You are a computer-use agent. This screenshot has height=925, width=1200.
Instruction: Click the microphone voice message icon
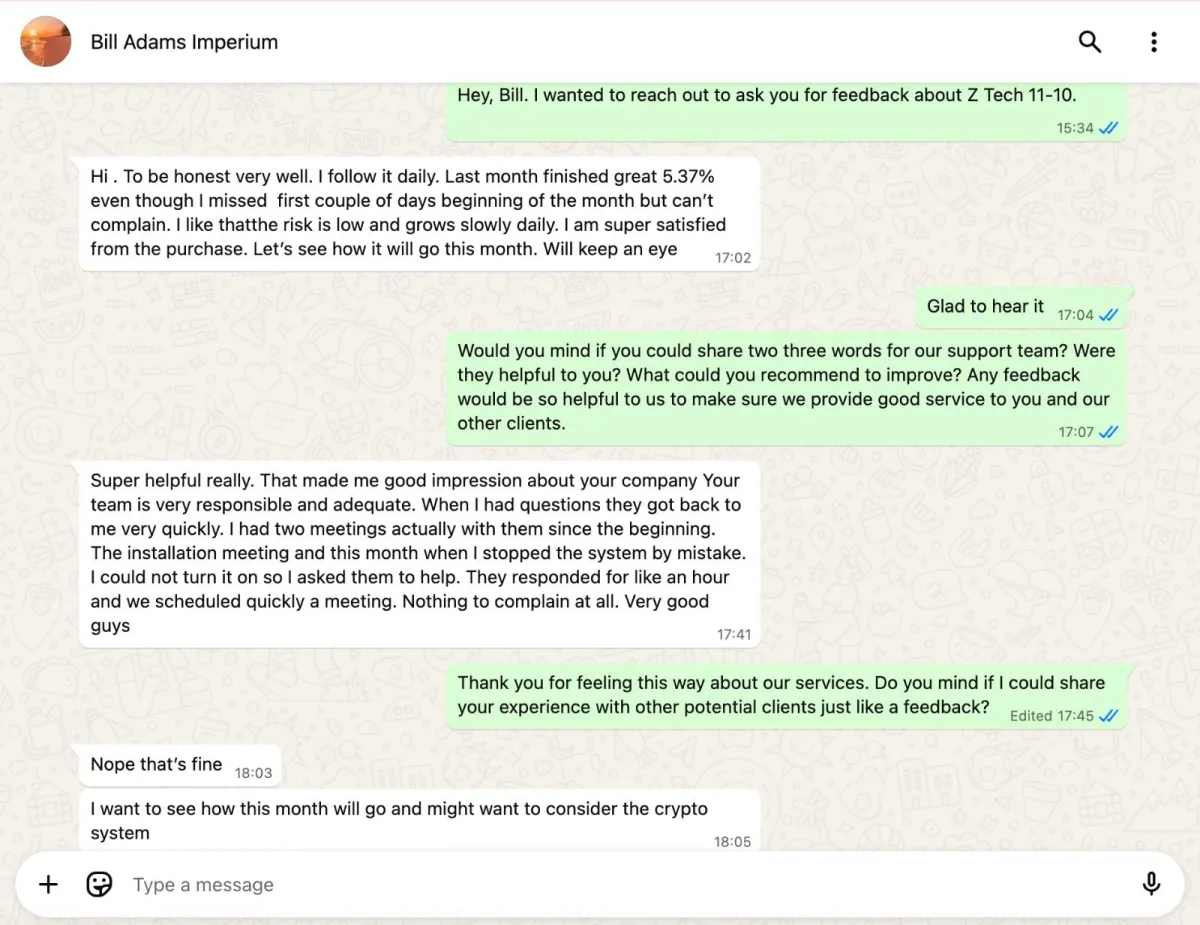1151,884
